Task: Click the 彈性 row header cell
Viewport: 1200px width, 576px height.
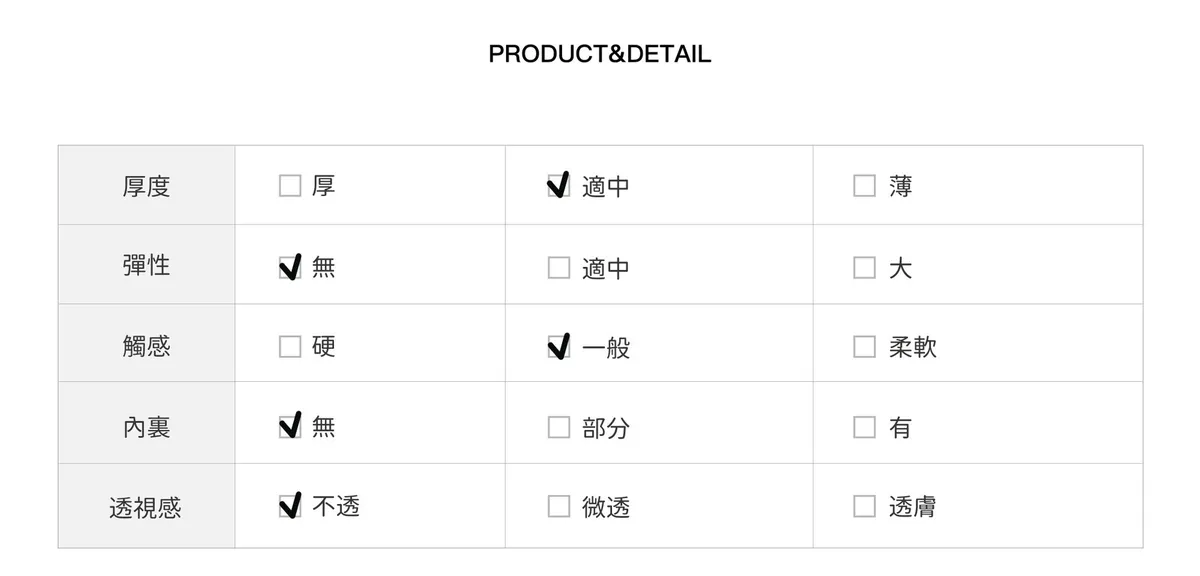Action: tap(146, 265)
